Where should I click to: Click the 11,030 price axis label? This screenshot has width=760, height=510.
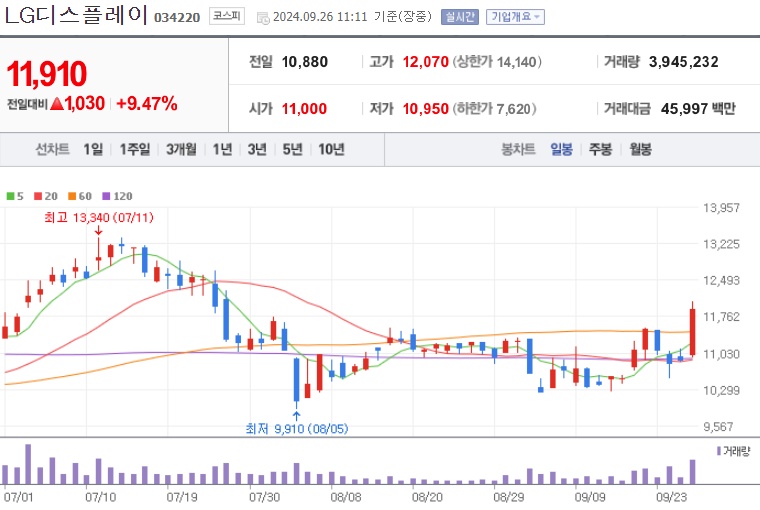pos(721,354)
